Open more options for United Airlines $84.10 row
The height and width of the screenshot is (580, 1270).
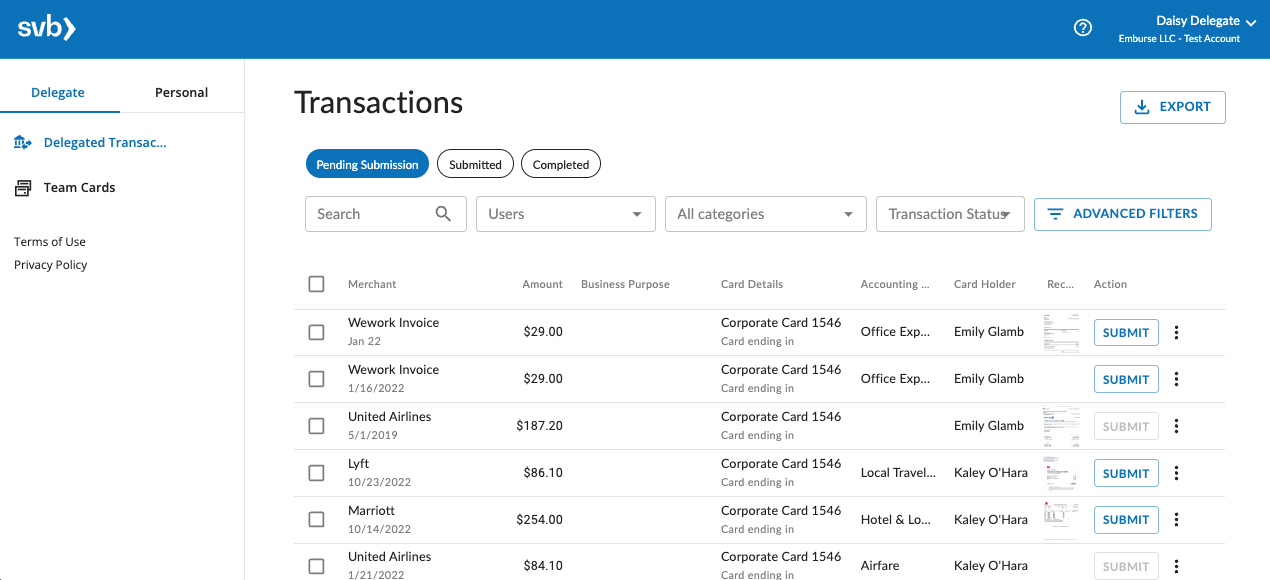click(x=1176, y=566)
